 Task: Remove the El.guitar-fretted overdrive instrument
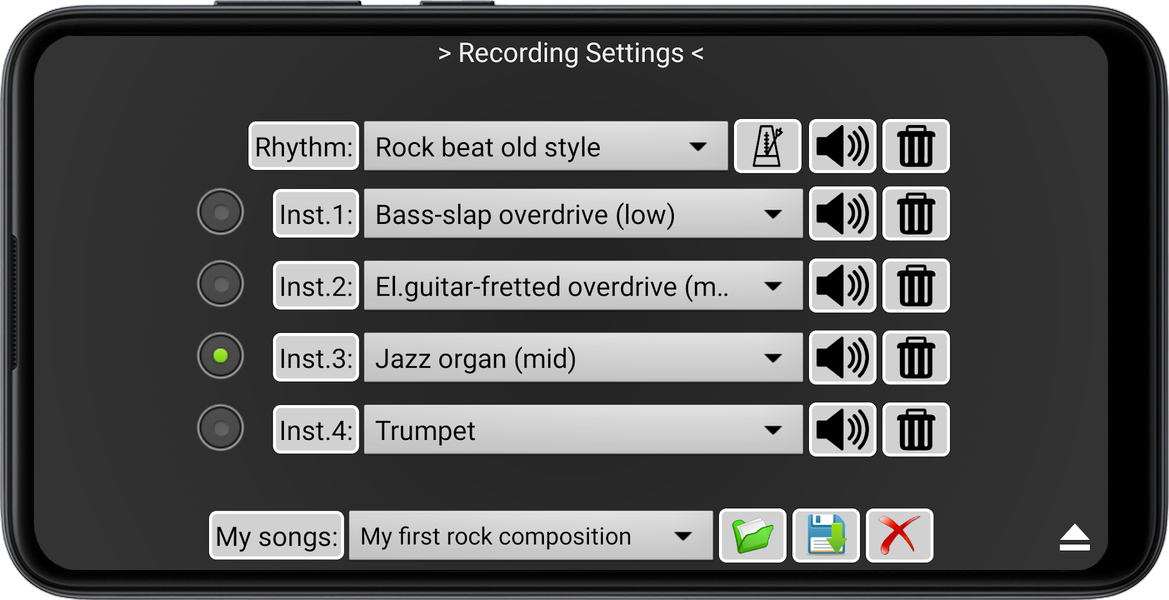click(916, 286)
